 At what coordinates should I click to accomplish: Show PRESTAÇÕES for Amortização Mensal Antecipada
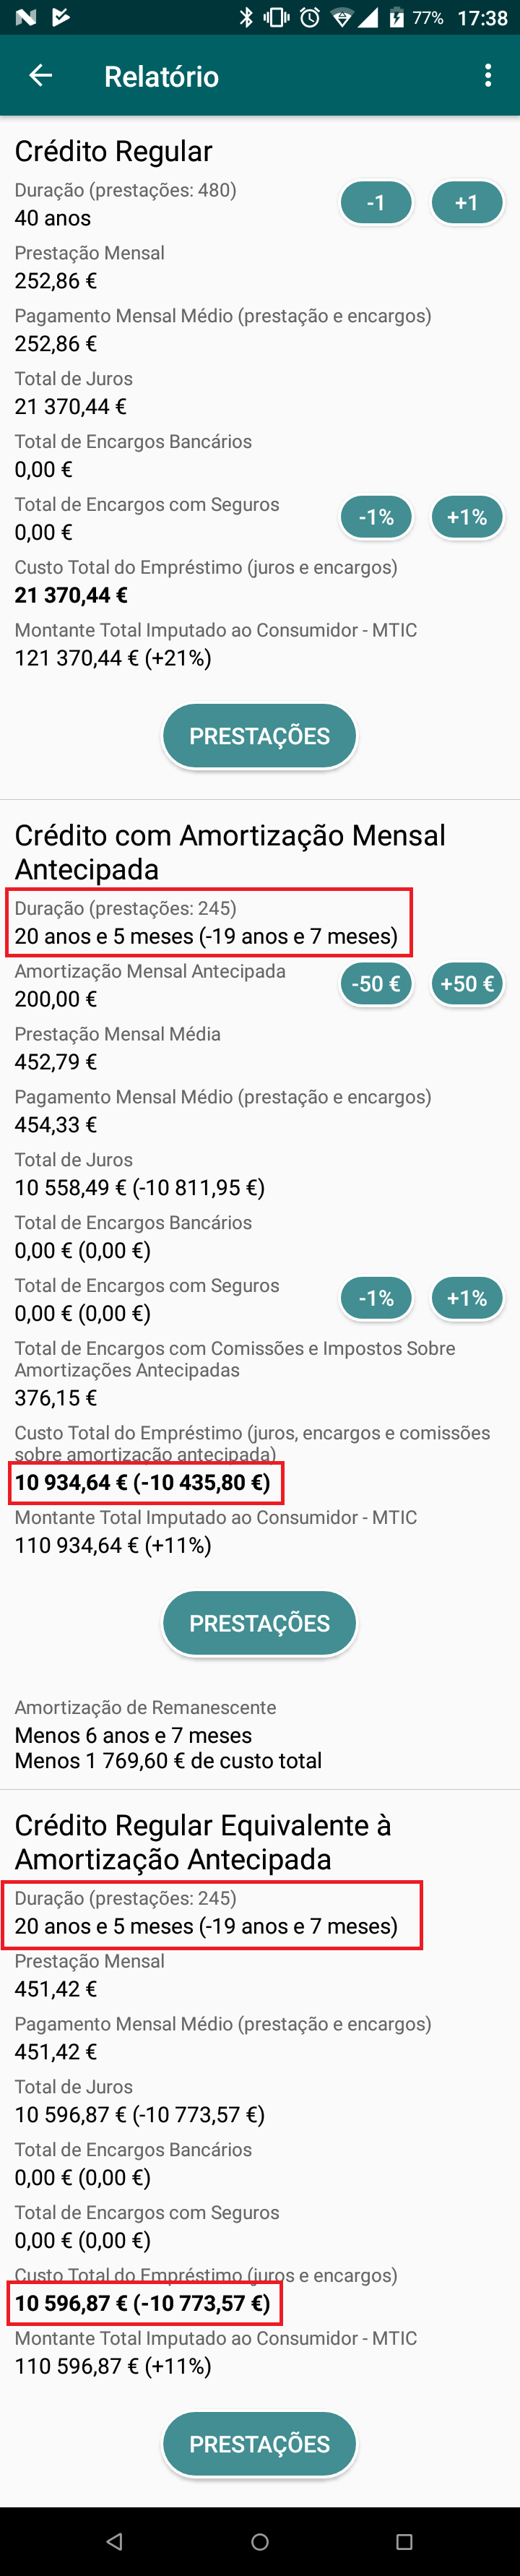pyautogui.click(x=259, y=1623)
